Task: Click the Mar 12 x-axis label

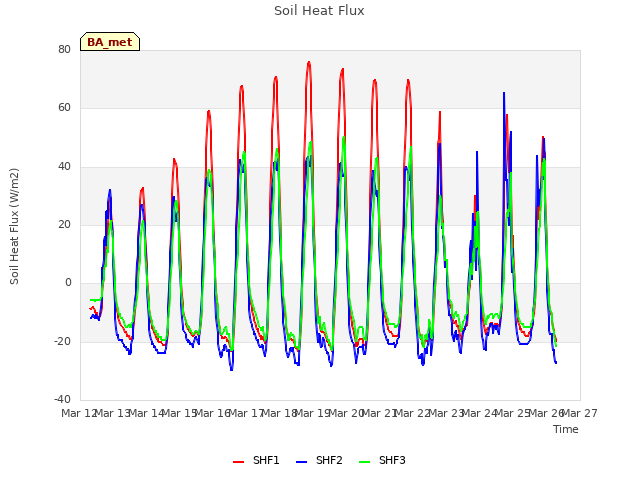Action: (79, 413)
